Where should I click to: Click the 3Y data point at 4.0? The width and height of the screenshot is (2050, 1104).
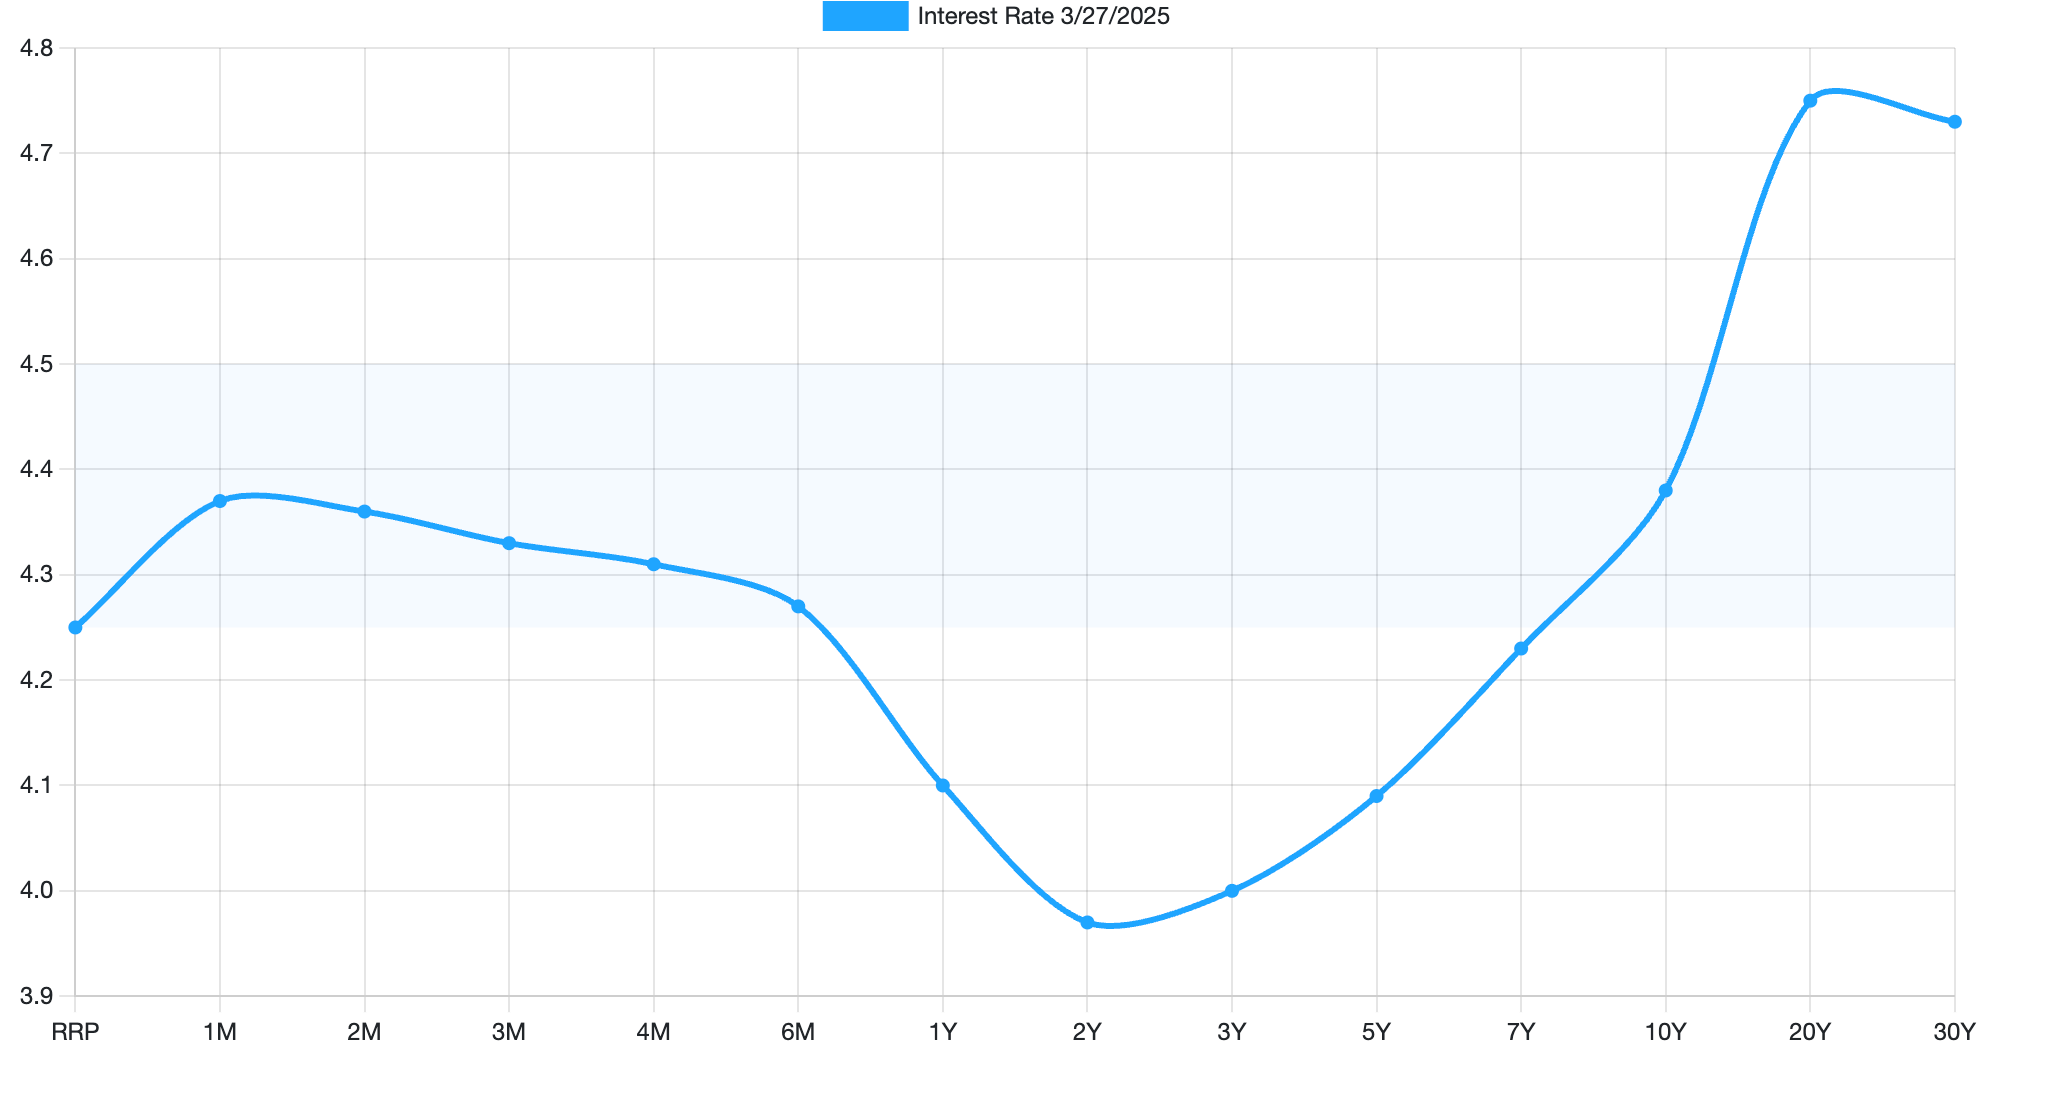point(1232,890)
